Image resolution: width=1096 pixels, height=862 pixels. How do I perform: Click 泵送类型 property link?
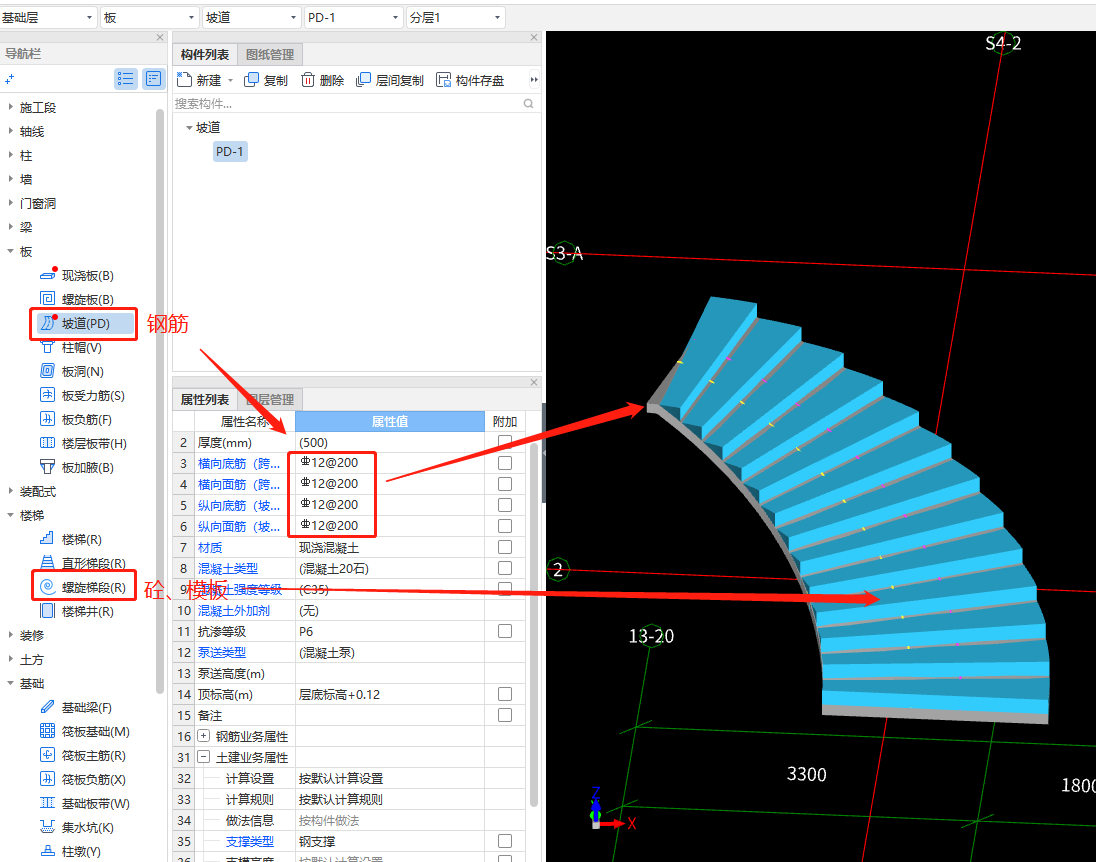(x=222, y=652)
